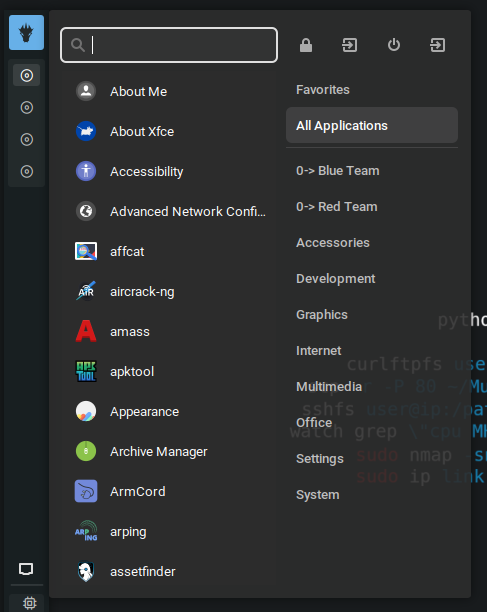
Task: Click the apktool green icon
Action: 86,372
